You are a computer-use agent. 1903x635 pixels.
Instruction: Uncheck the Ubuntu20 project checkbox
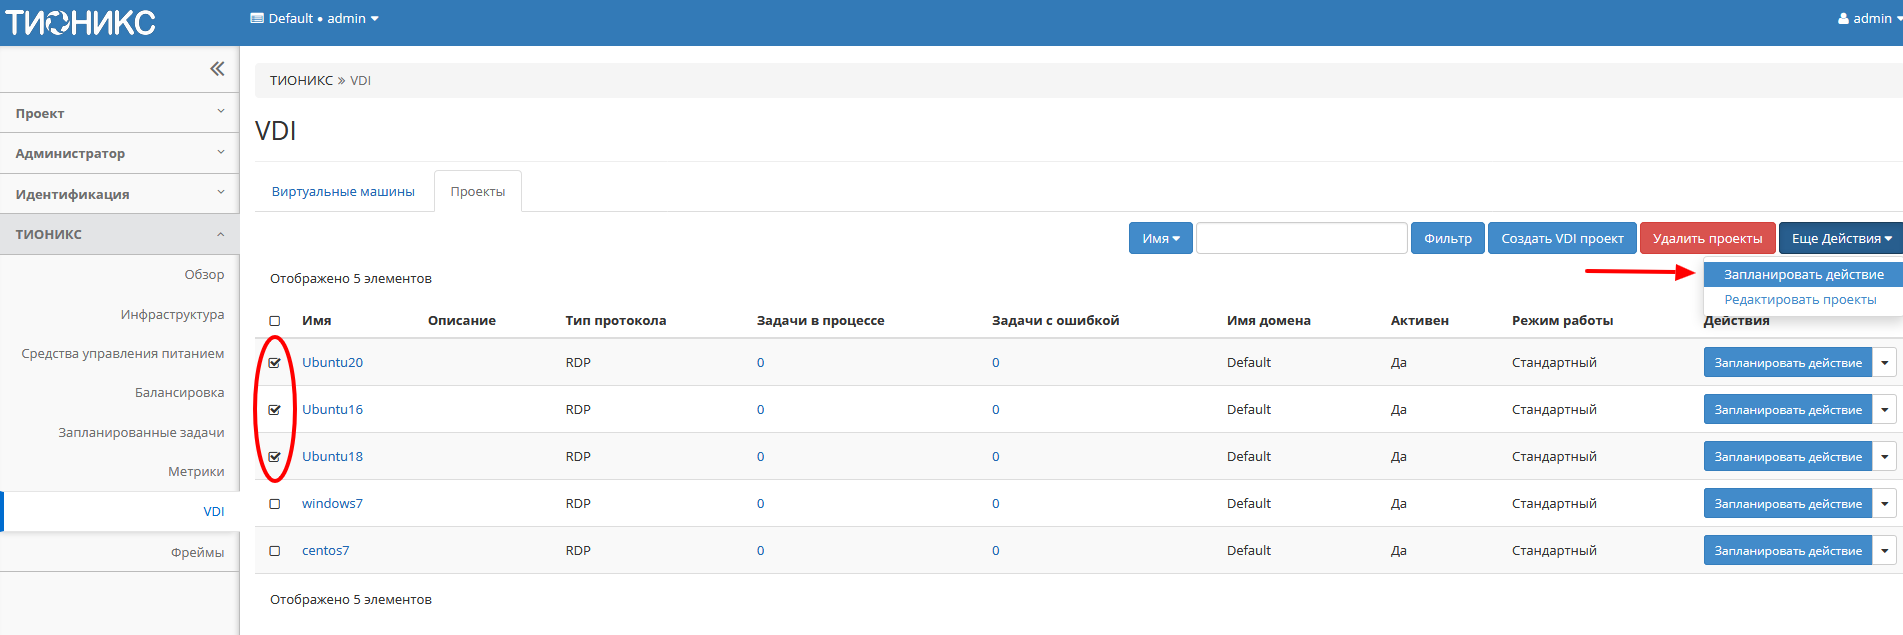coord(275,363)
